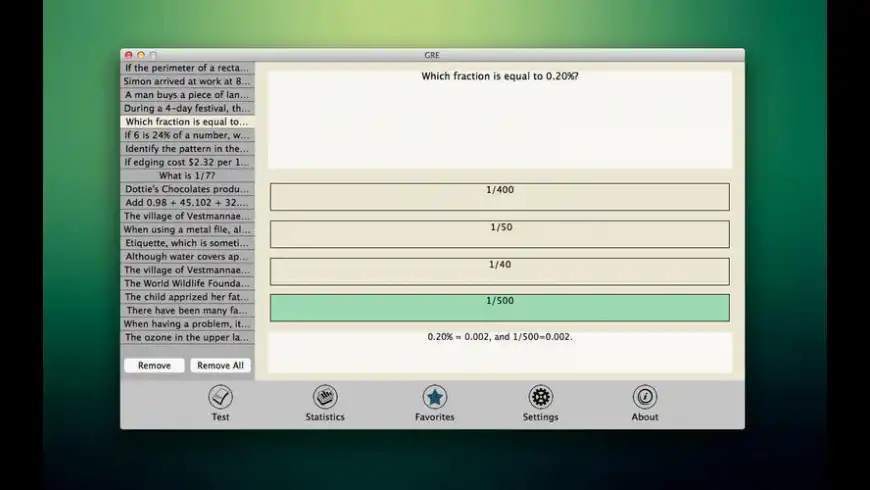
Task: Select 'If 6 is 24% of a number' question
Action: (188, 135)
